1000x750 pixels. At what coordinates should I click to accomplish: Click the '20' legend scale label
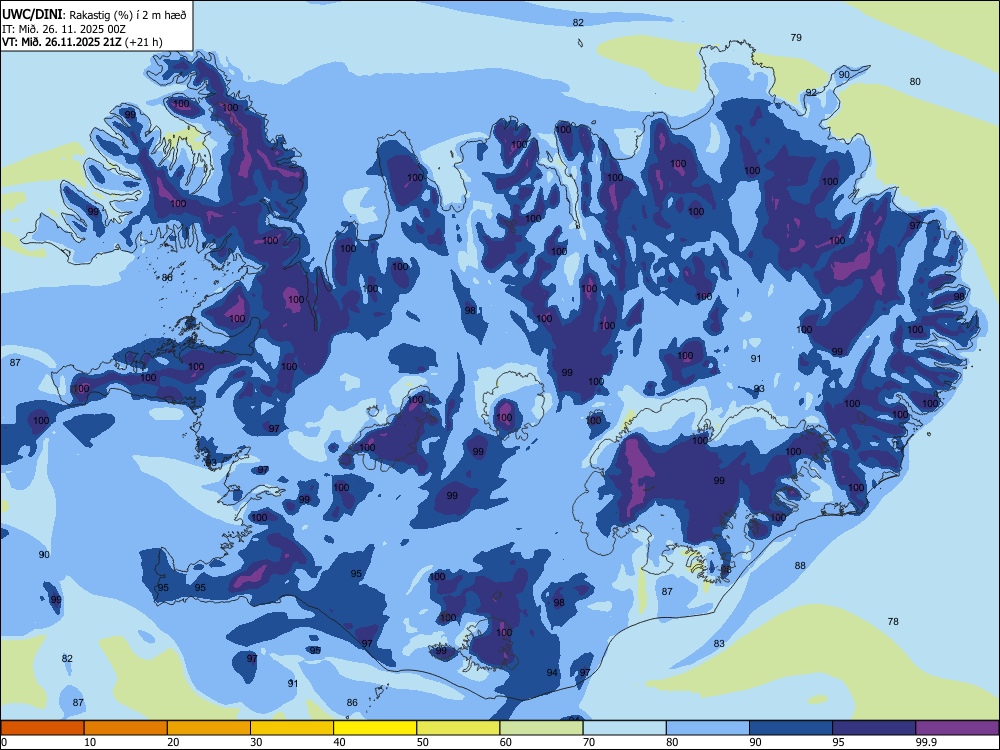click(173, 742)
